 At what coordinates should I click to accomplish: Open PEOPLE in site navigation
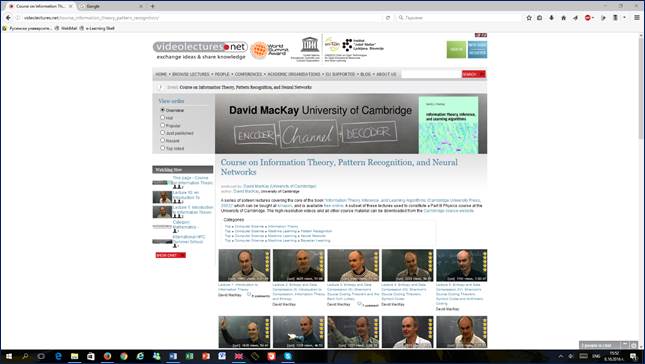coord(222,74)
